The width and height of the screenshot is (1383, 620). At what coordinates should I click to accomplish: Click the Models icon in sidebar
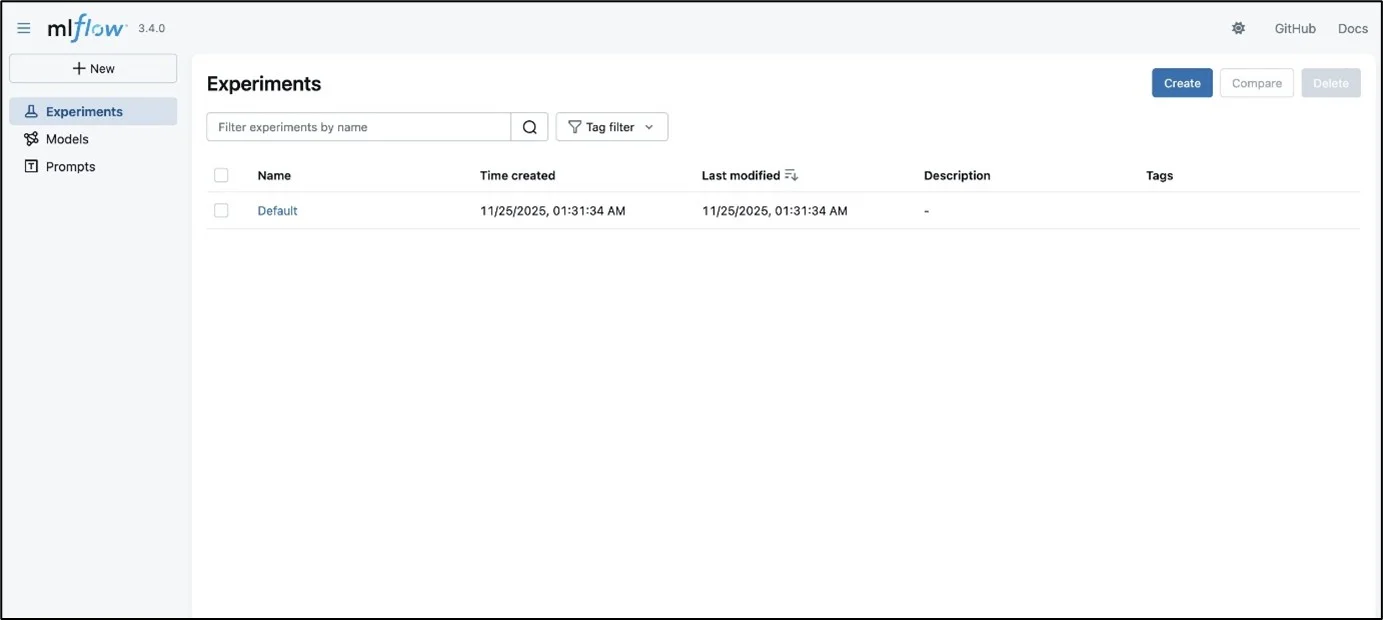(x=31, y=139)
